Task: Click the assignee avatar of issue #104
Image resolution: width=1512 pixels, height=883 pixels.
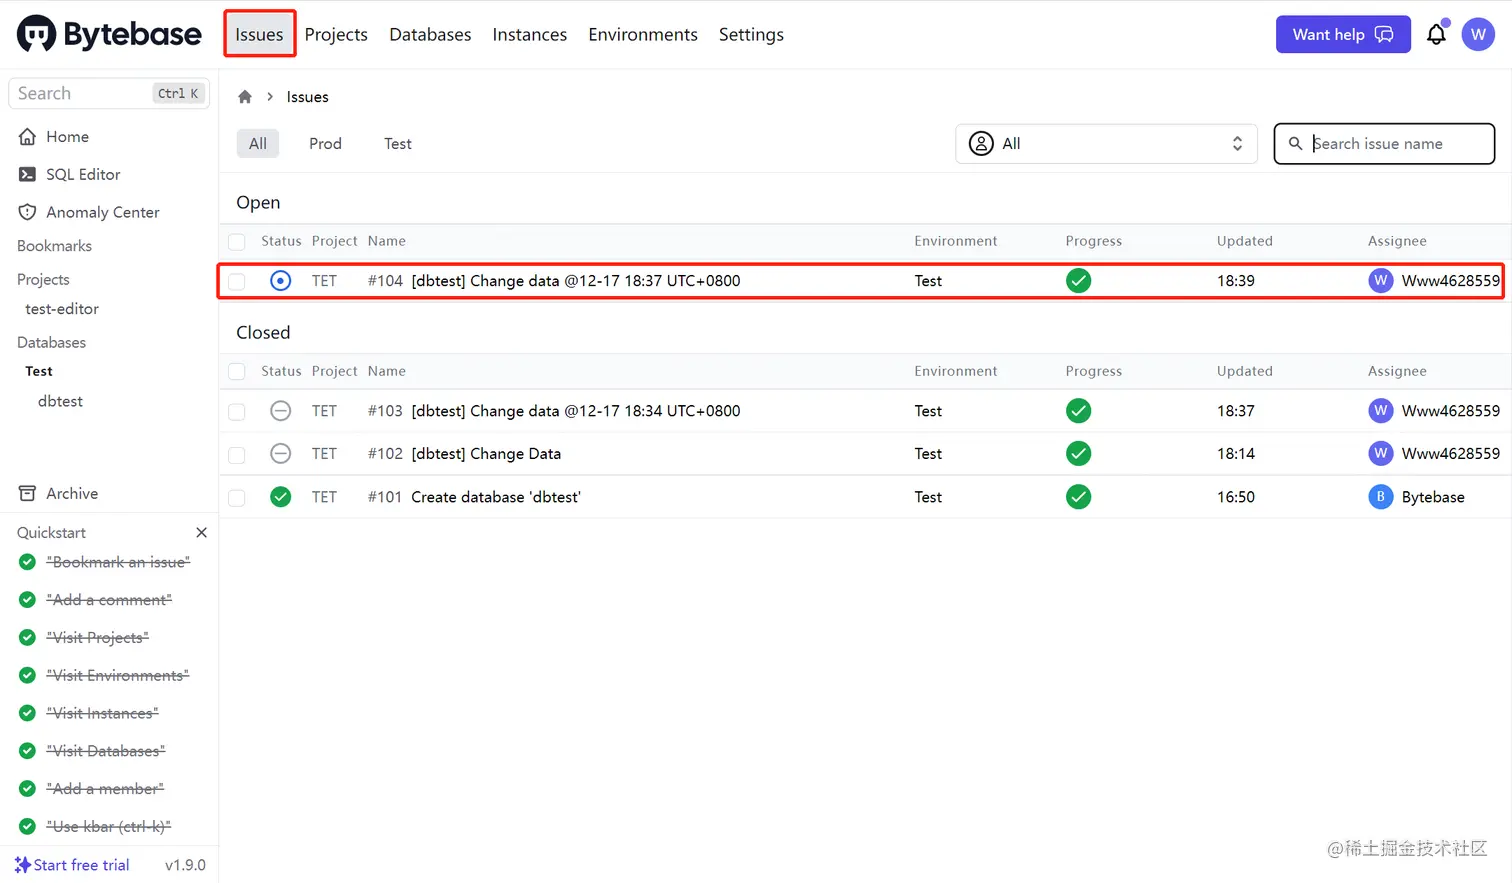Action: pos(1381,281)
